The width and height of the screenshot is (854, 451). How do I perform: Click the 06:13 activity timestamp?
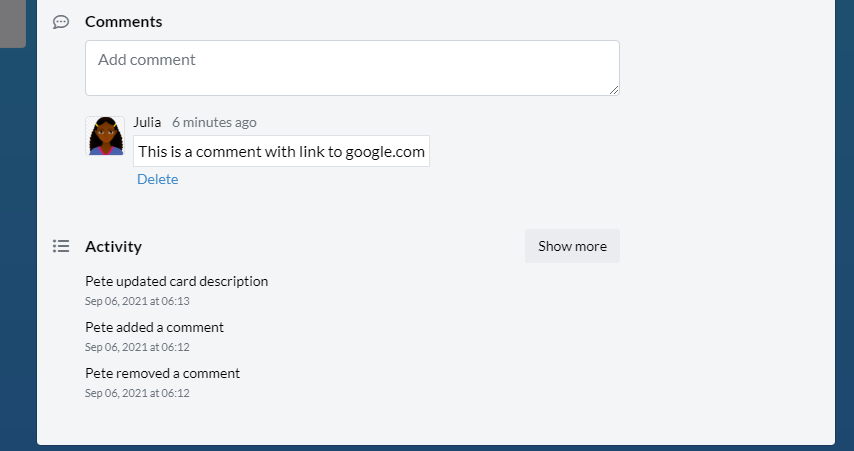tap(137, 301)
